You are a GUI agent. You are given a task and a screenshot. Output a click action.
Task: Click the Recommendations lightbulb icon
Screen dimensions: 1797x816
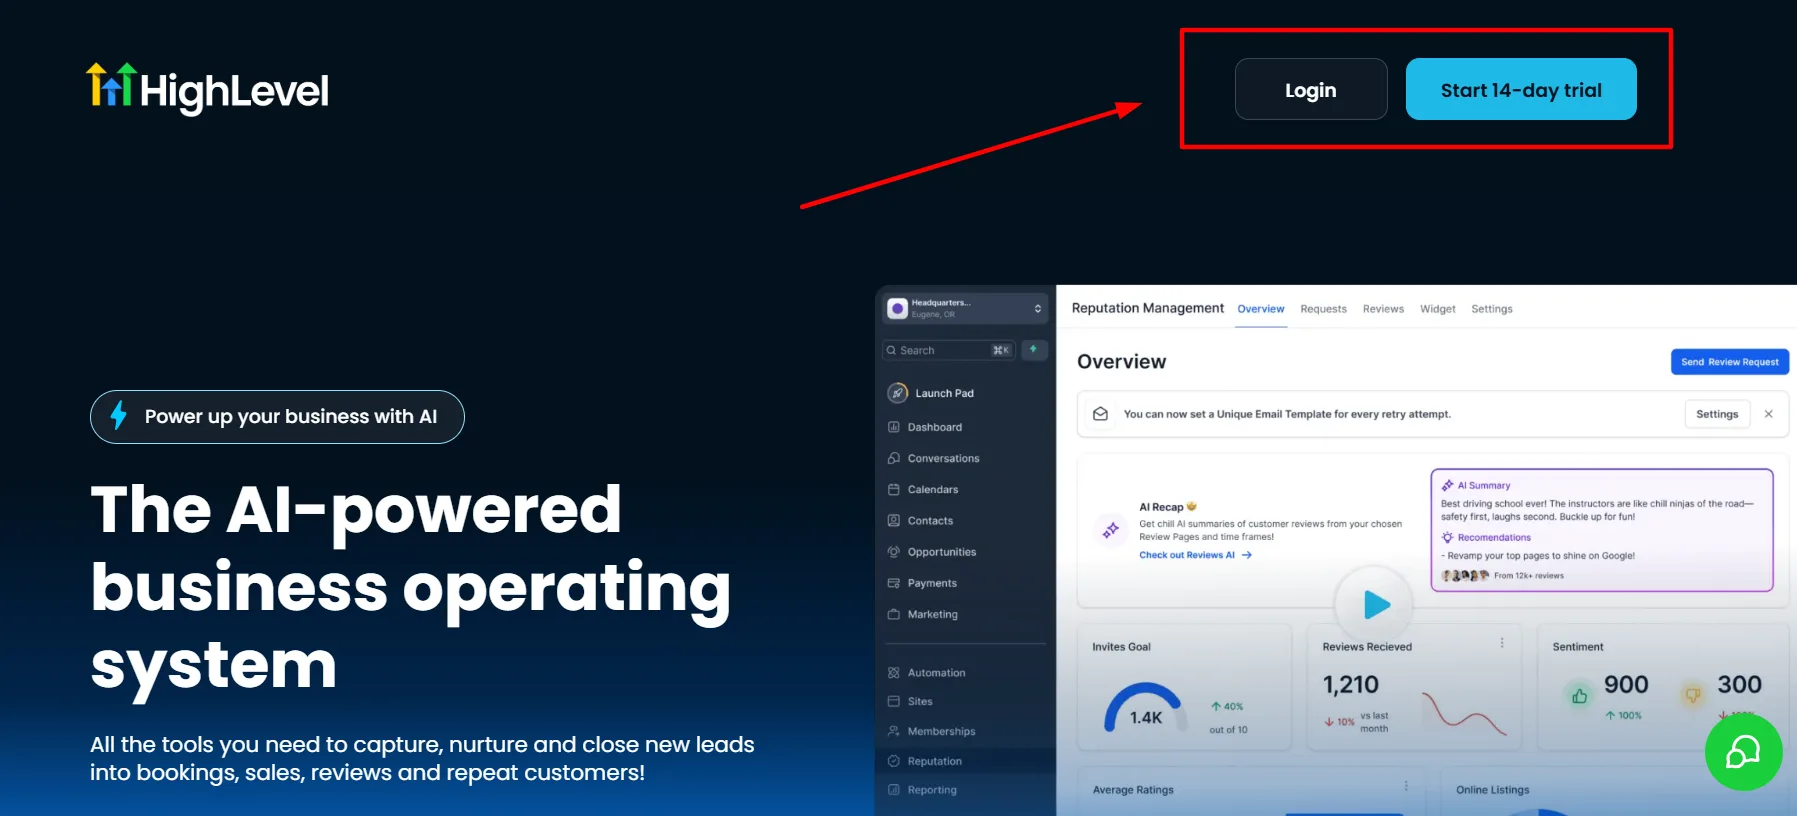(1447, 537)
